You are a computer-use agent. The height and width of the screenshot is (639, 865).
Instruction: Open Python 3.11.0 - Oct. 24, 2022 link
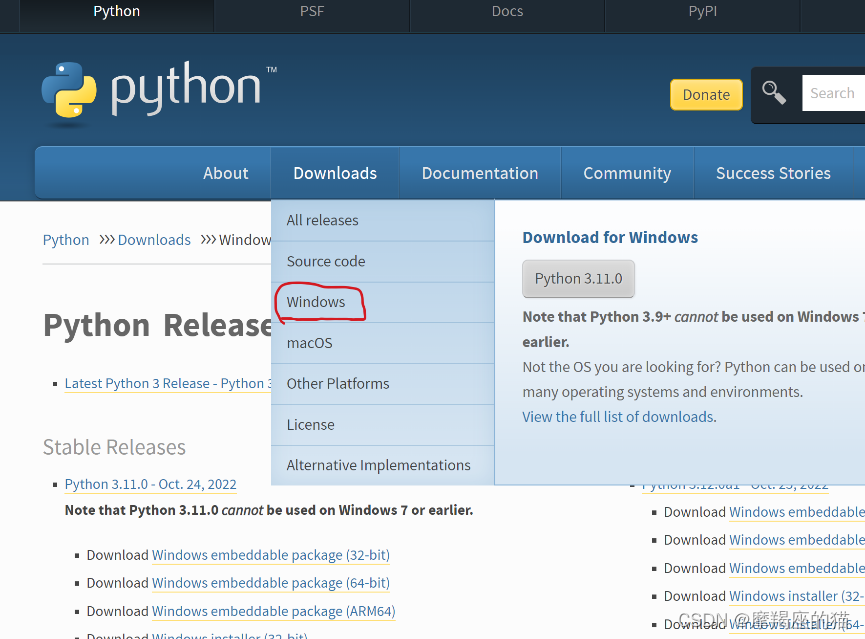pos(151,484)
